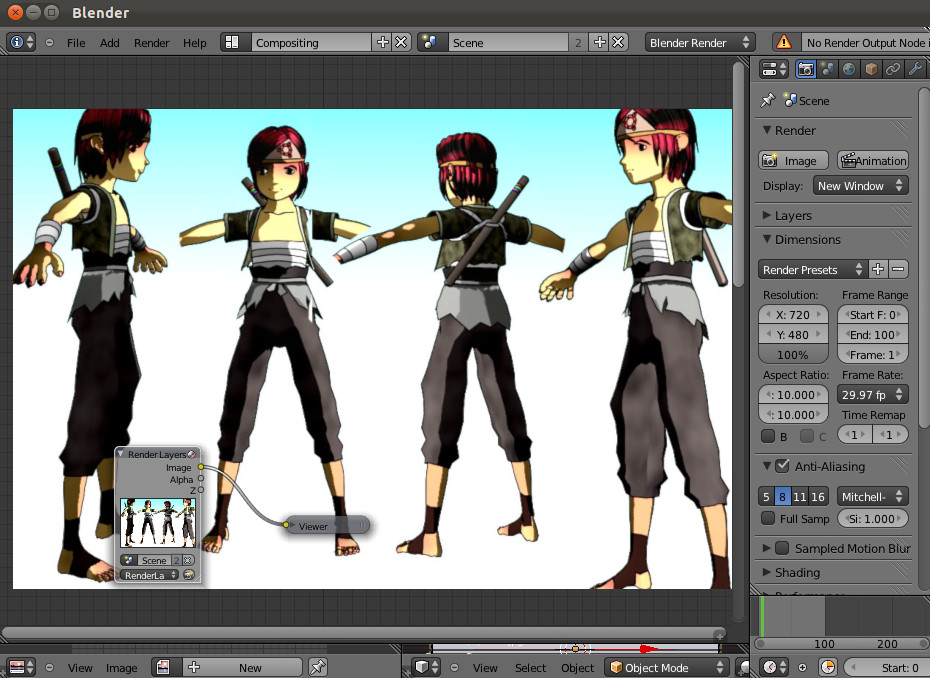Open the Blender Render engine dropdown

[x=700, y=42]
